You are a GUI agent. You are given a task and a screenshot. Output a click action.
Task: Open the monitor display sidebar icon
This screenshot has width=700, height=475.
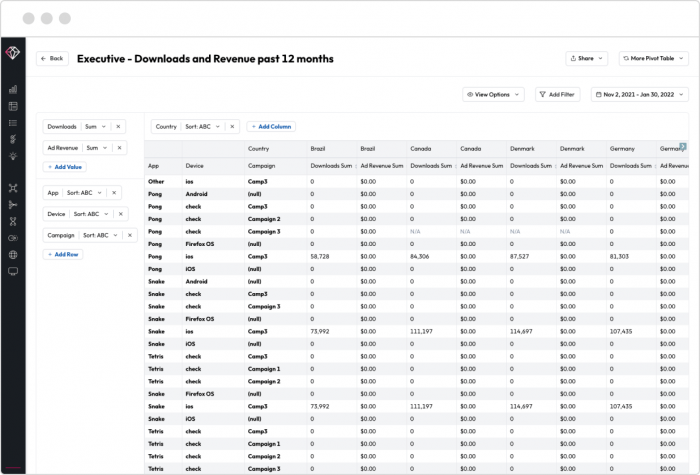click(x=13, y=271)
